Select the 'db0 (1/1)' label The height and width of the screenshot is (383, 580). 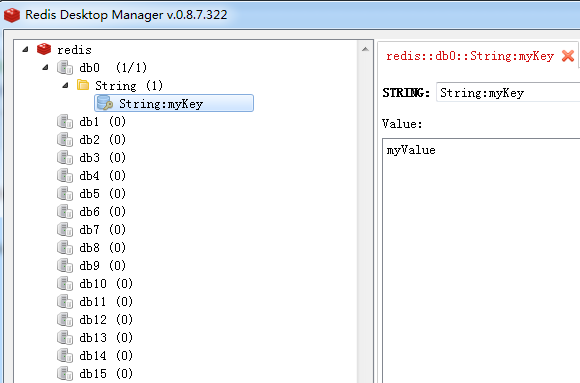tap(113, 68)
